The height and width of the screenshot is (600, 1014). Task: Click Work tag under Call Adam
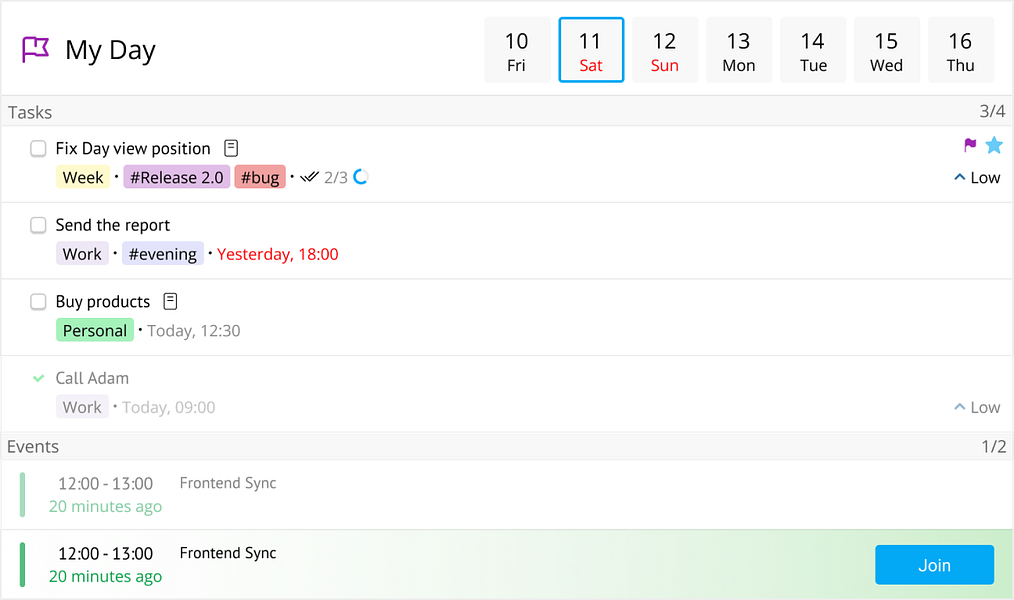click(x=82, y=407)
